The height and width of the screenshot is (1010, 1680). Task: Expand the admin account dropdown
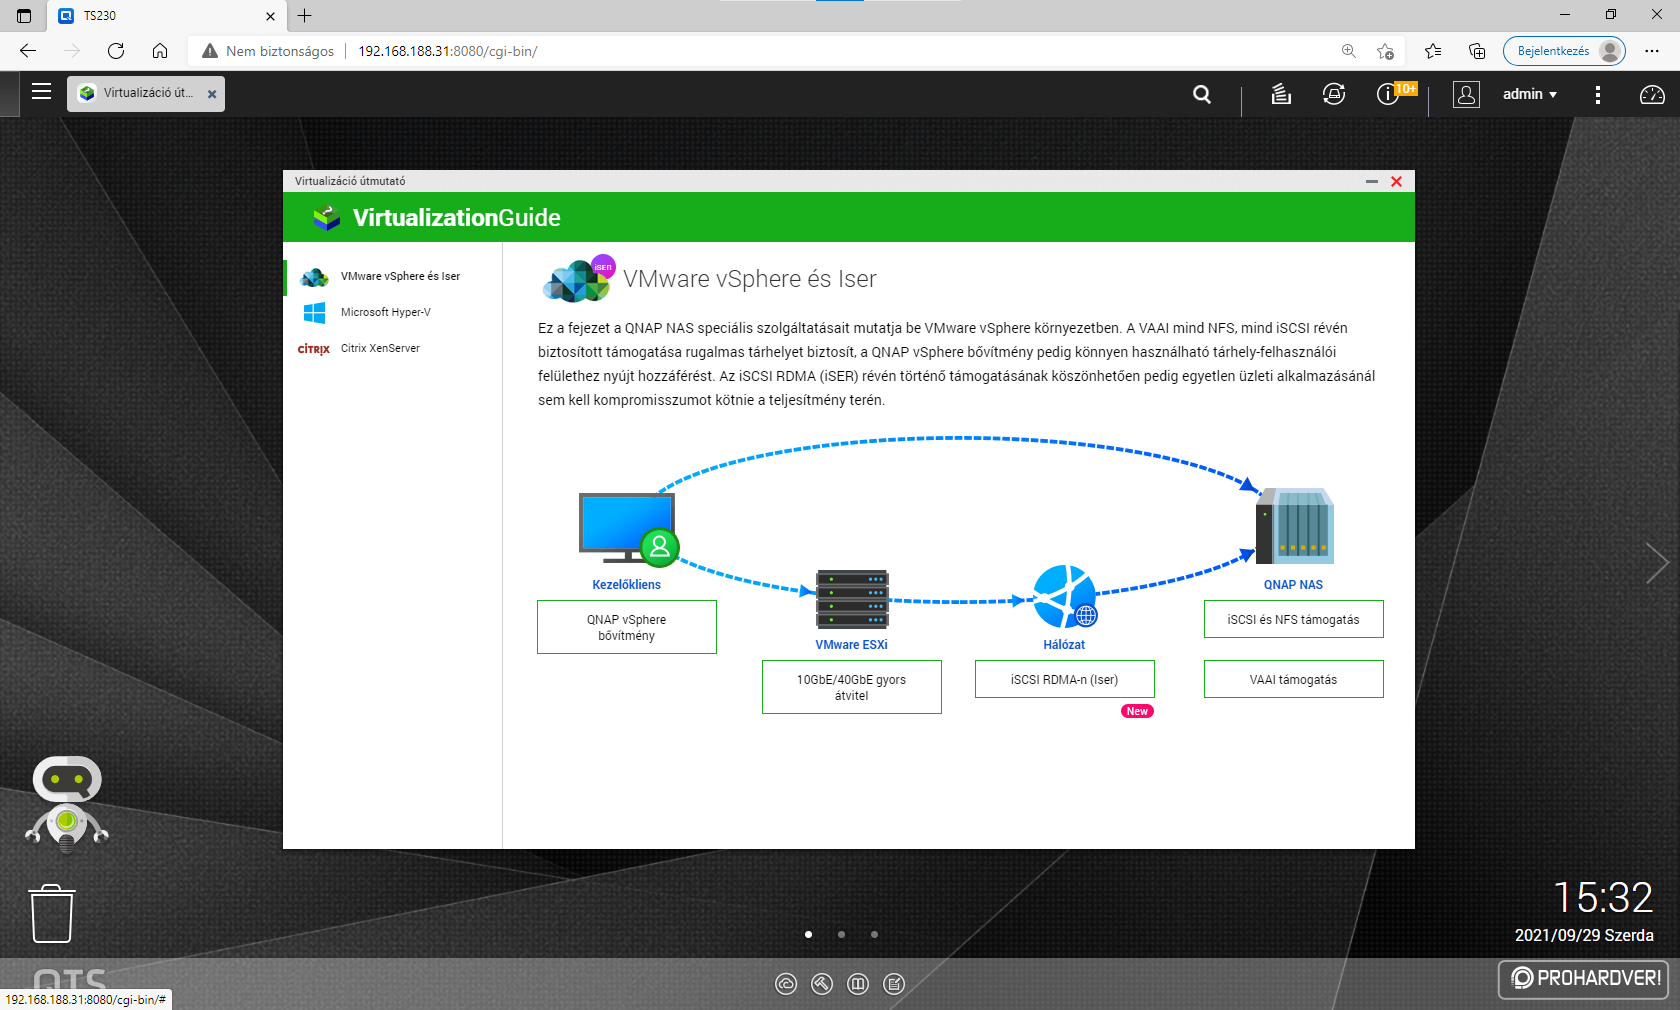point(1530,94)
